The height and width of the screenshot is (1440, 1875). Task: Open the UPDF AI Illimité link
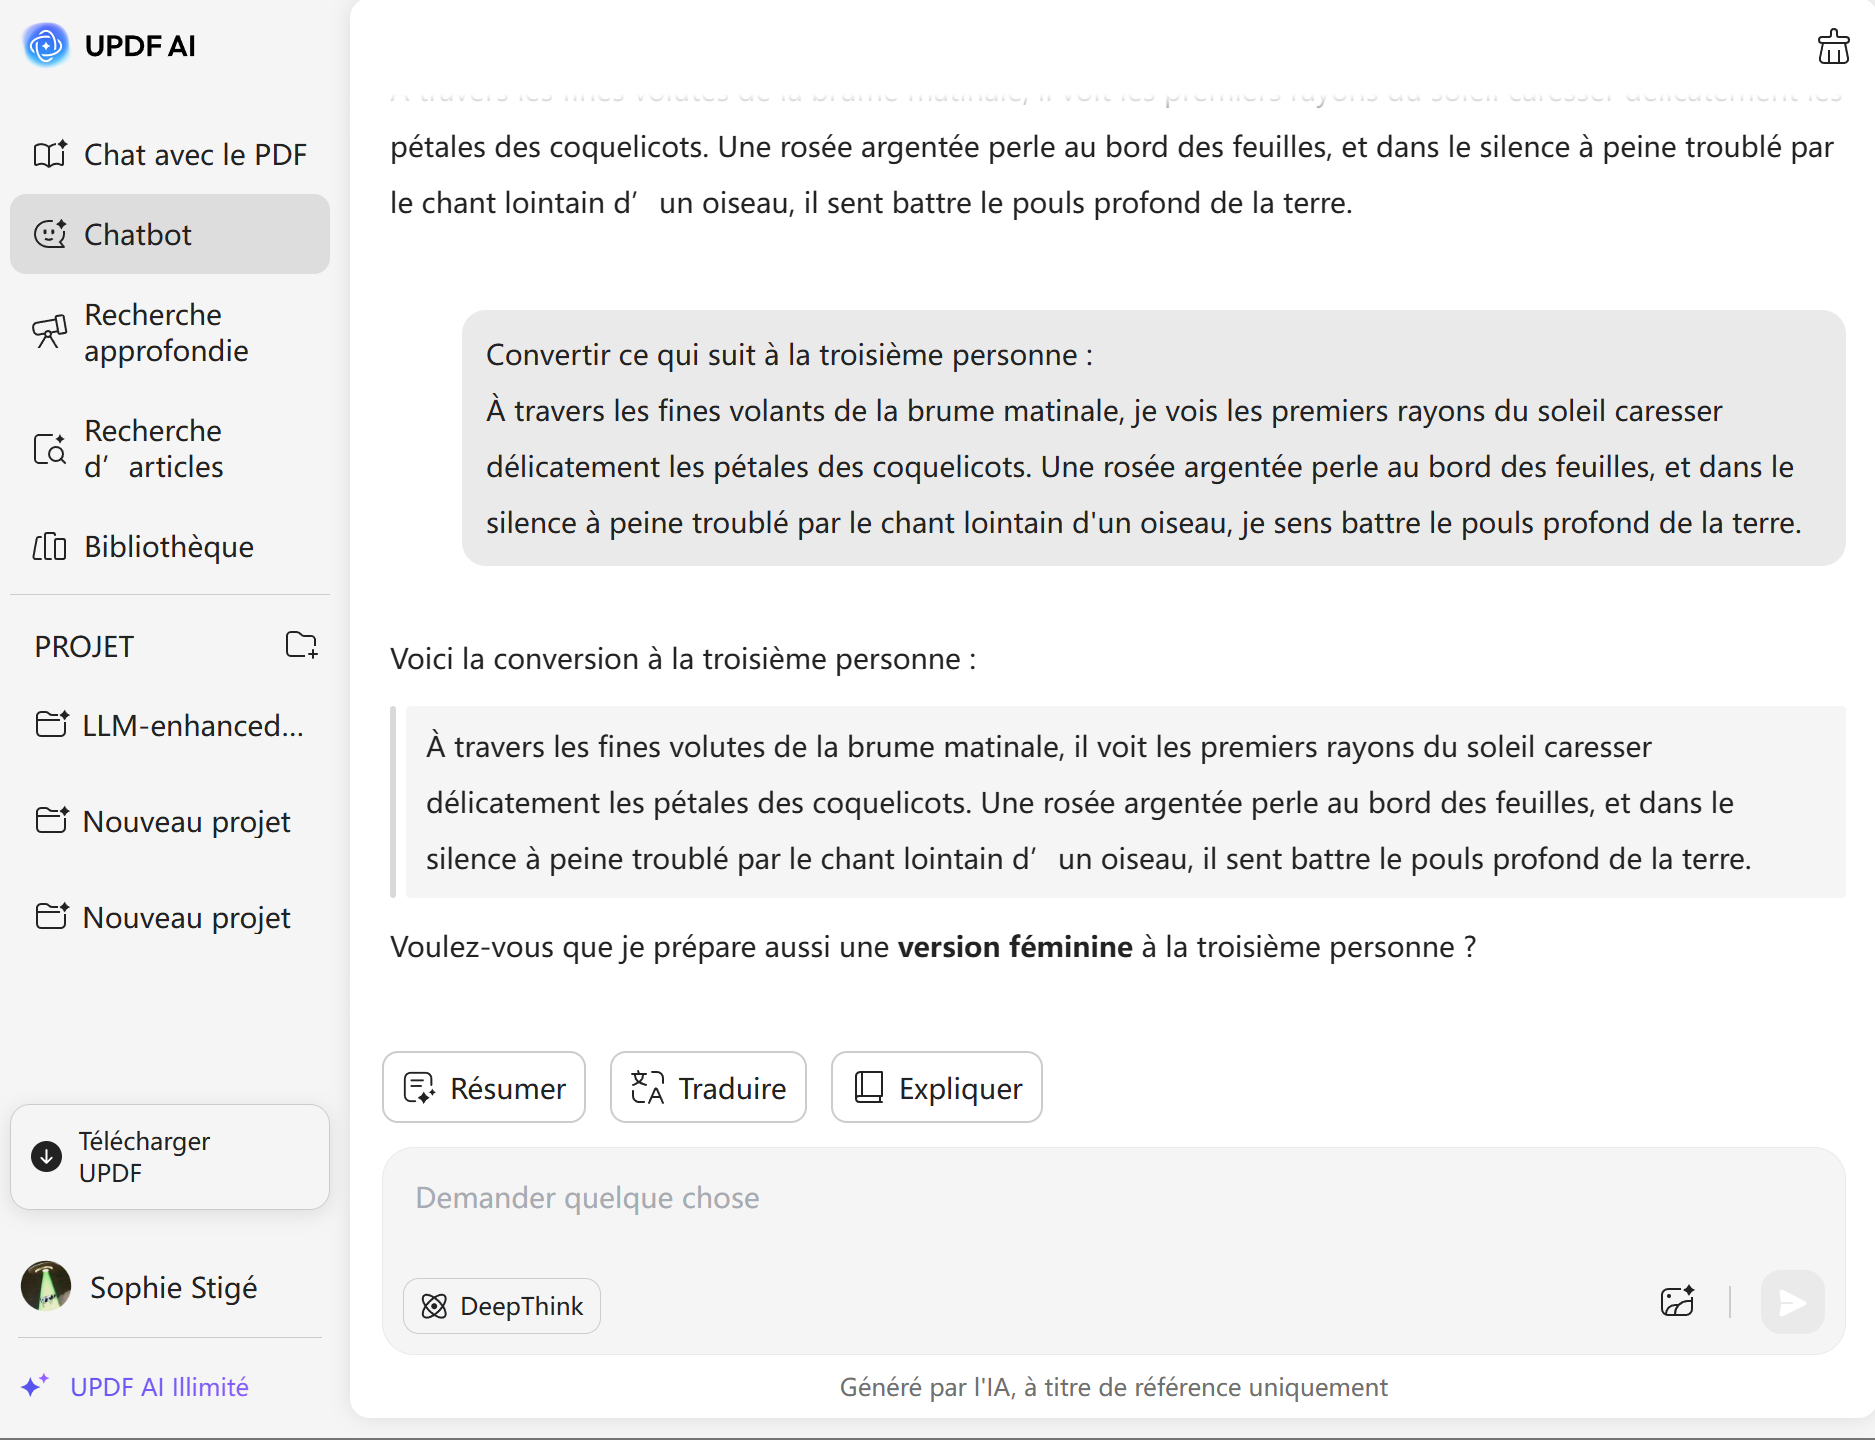pyautogui.click(x=159, y=1386)
